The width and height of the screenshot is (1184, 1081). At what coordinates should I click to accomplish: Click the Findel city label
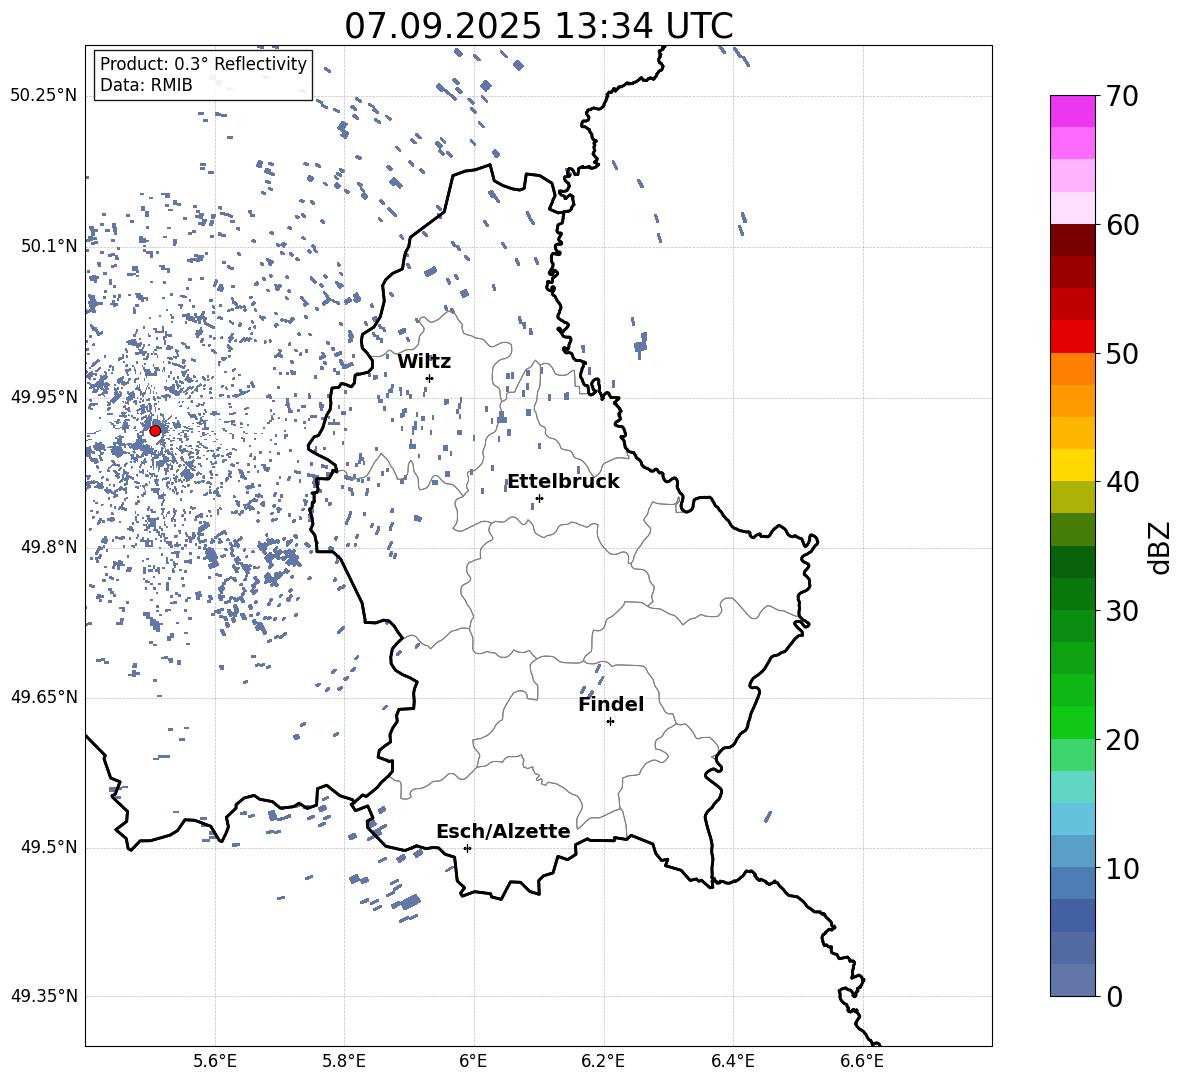click(x=611, y=704)
